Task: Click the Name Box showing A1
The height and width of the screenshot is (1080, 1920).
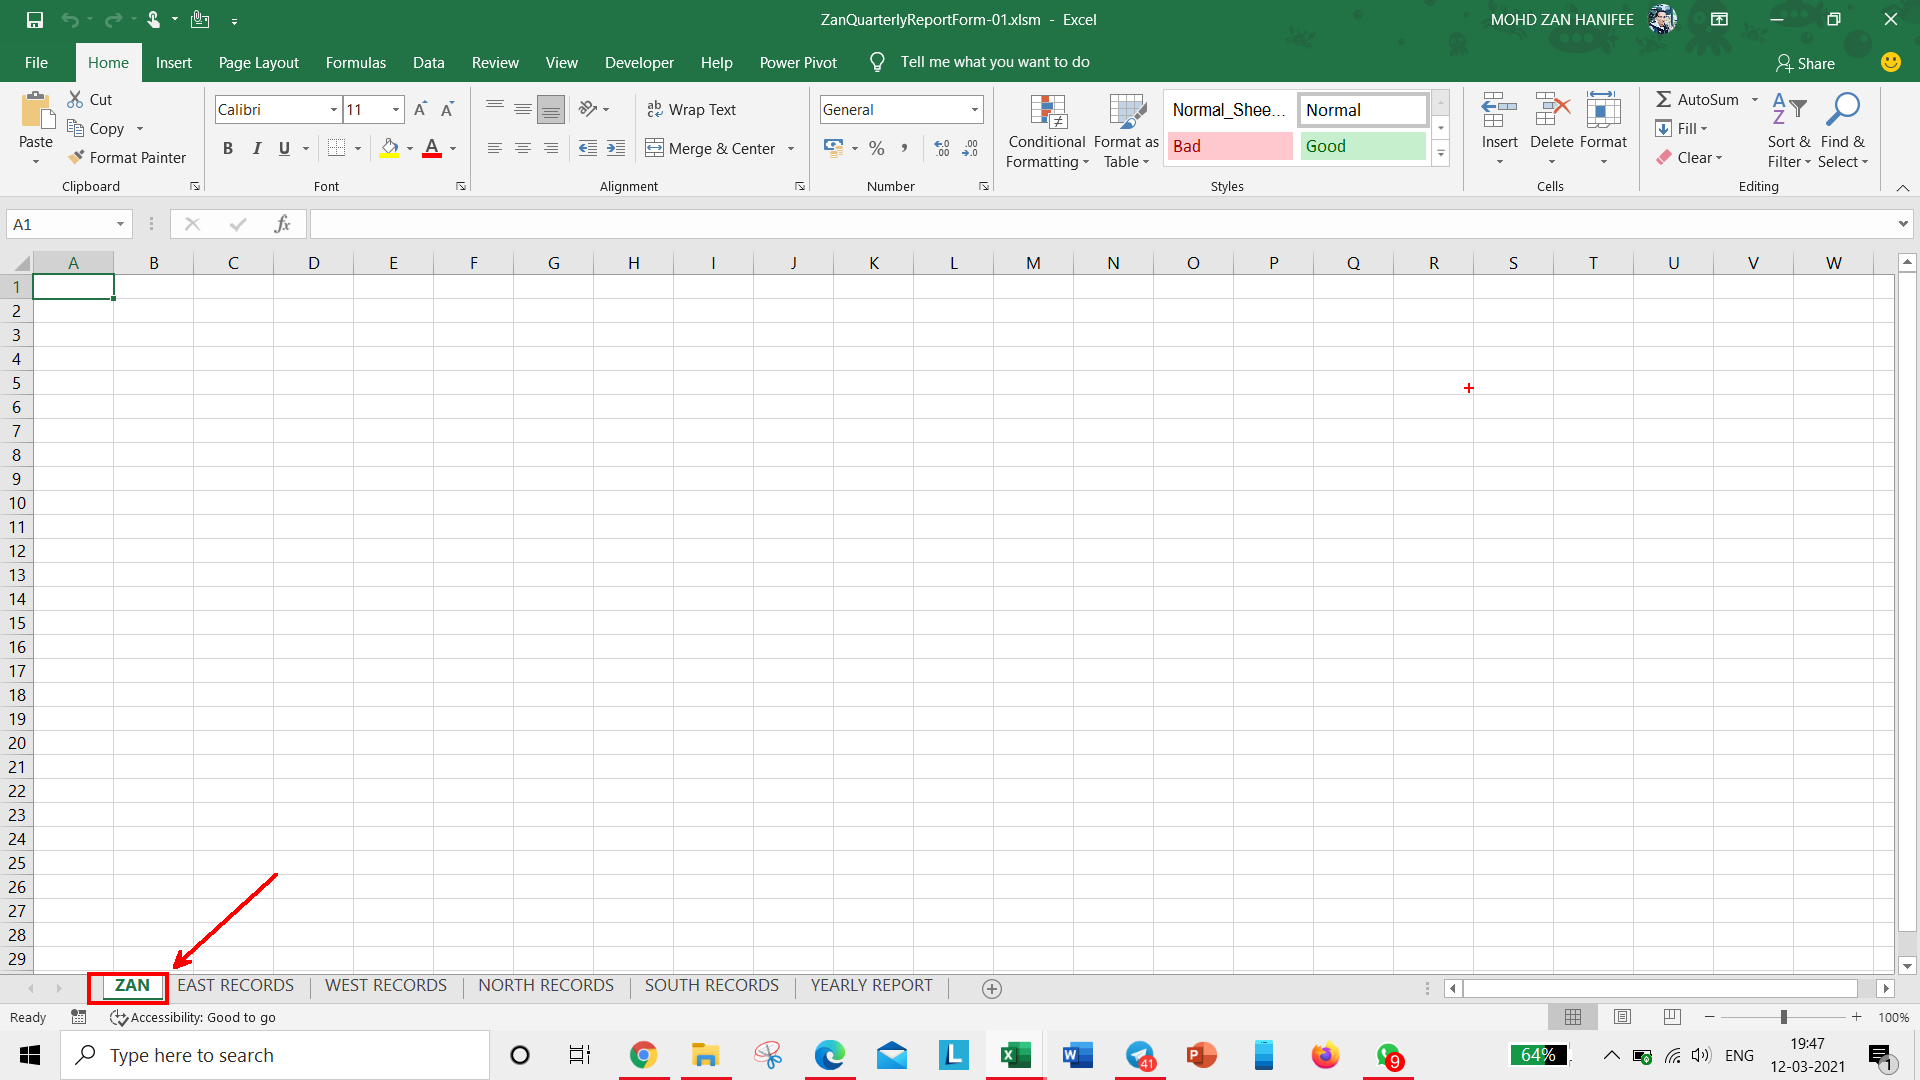Action: (x=60, y=224)
